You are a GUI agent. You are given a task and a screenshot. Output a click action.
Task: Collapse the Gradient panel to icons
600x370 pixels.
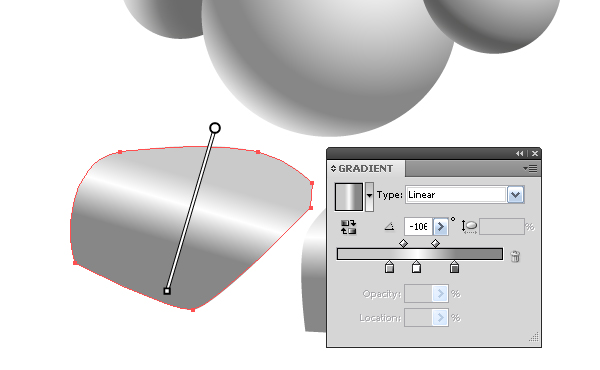[x=519, y=153]
